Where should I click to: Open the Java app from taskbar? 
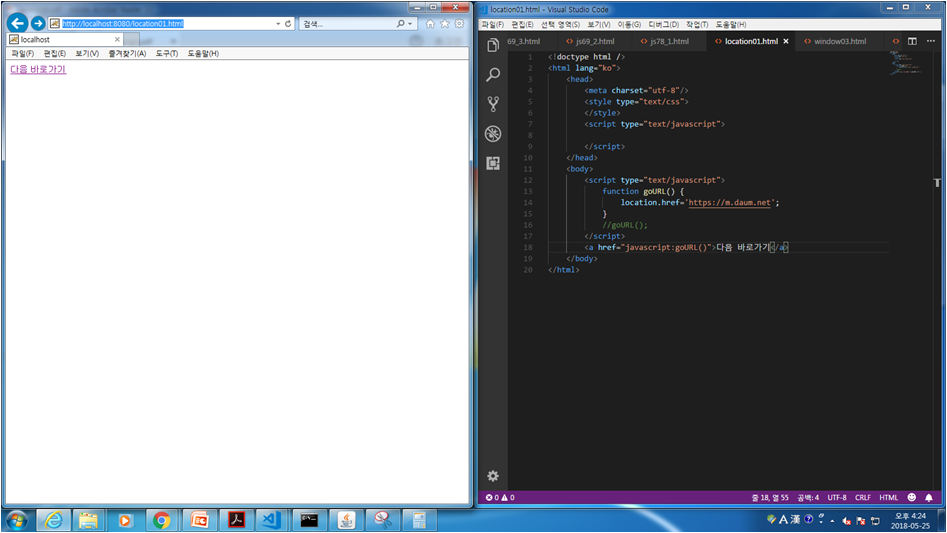(346, 520)
